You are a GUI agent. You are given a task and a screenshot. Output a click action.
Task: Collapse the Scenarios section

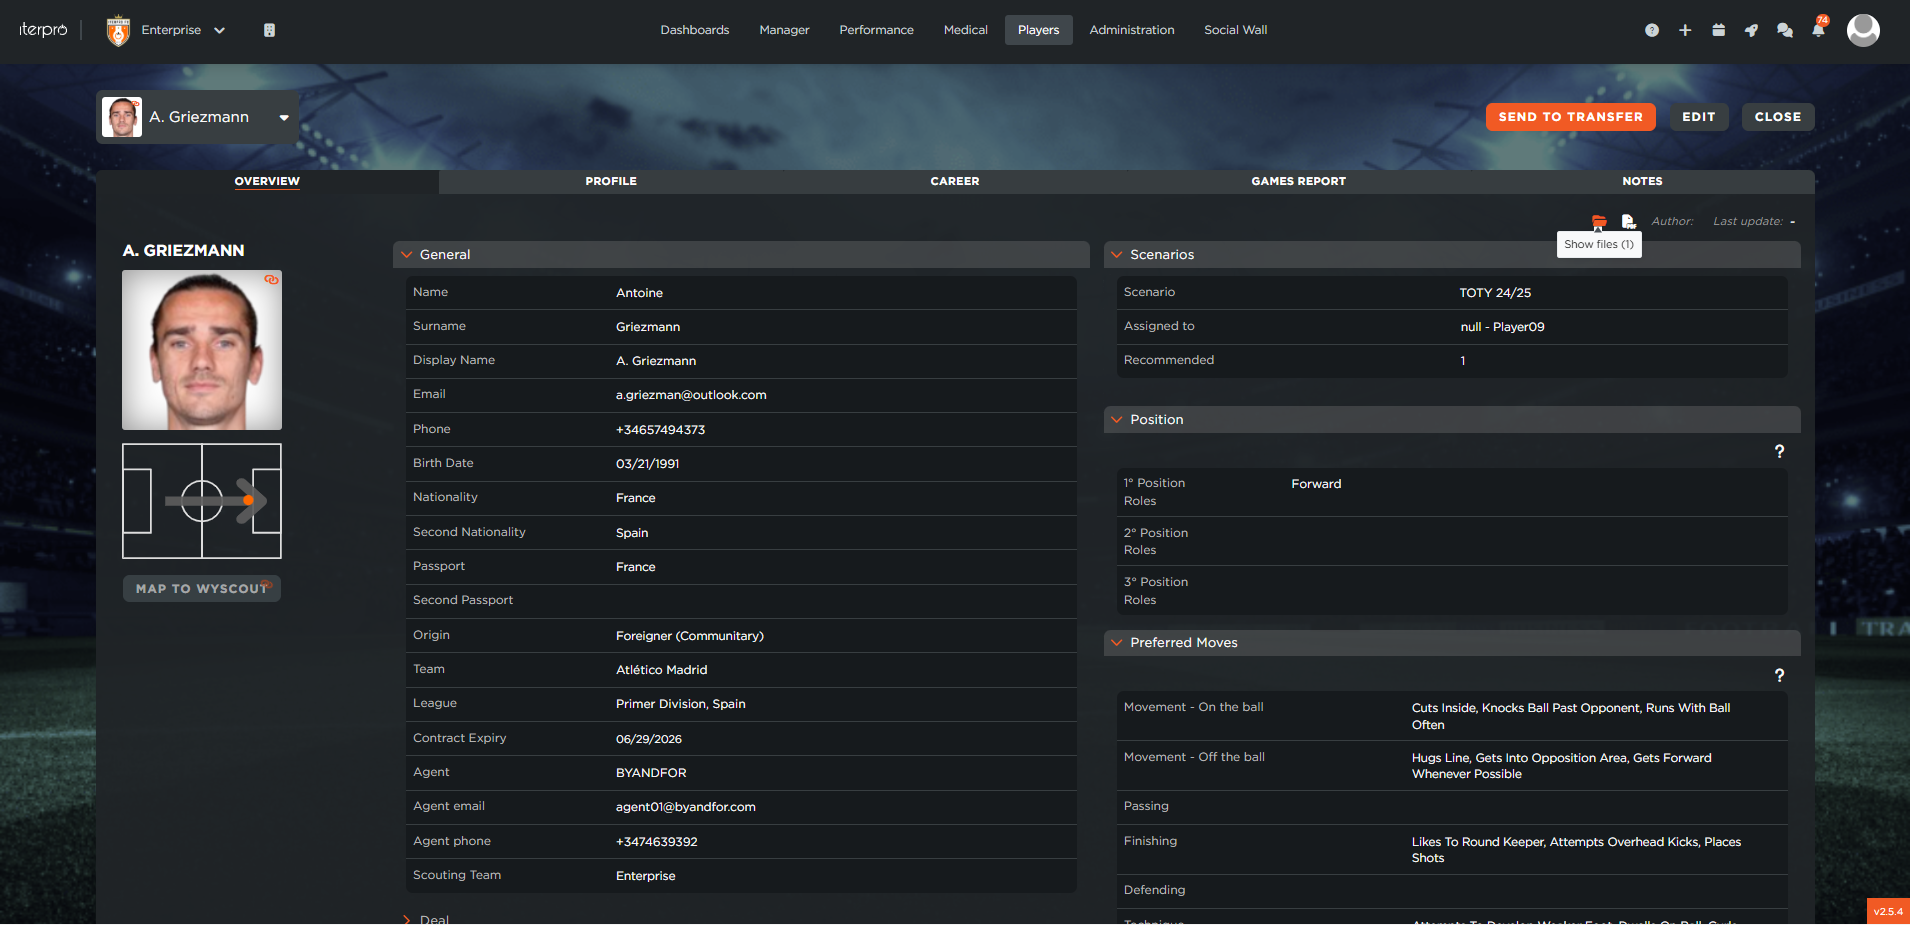click(1117, 255)
